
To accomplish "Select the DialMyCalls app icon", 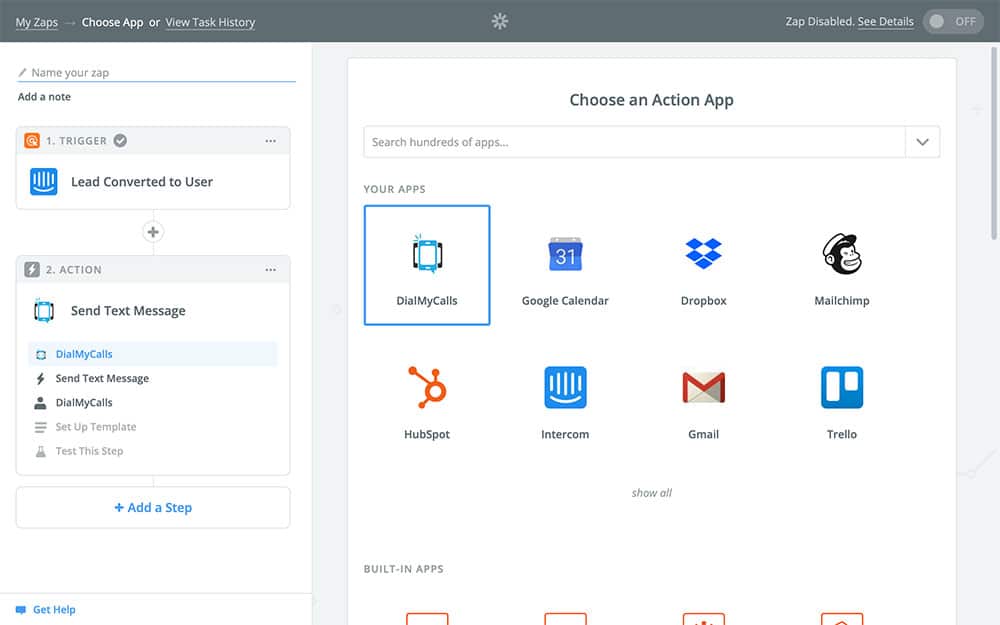I will point(427,254).
